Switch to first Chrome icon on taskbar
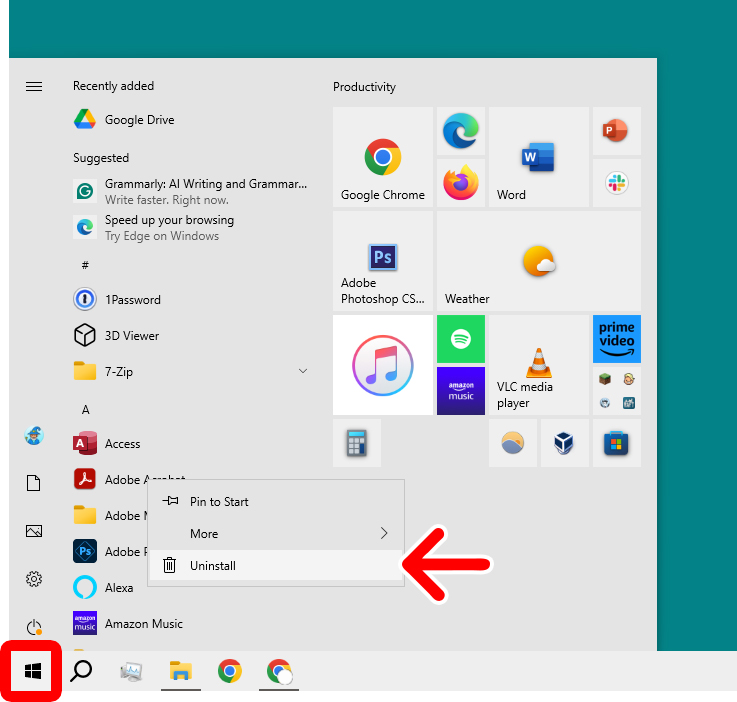737x702 pixels. pyautogui.click(x=230, y=671)
